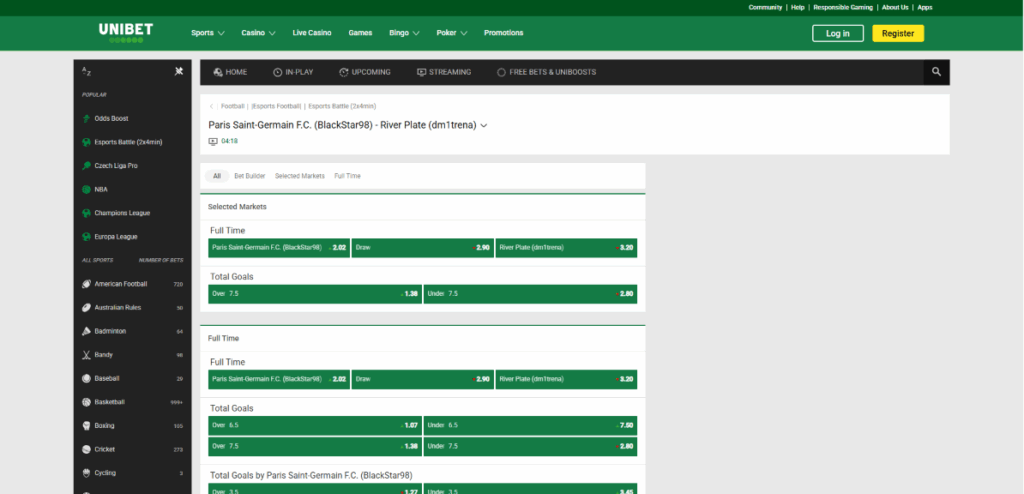Open the Casino dropdown menu
Viewport: 1024px width, 494px height.
coord(258,33)
